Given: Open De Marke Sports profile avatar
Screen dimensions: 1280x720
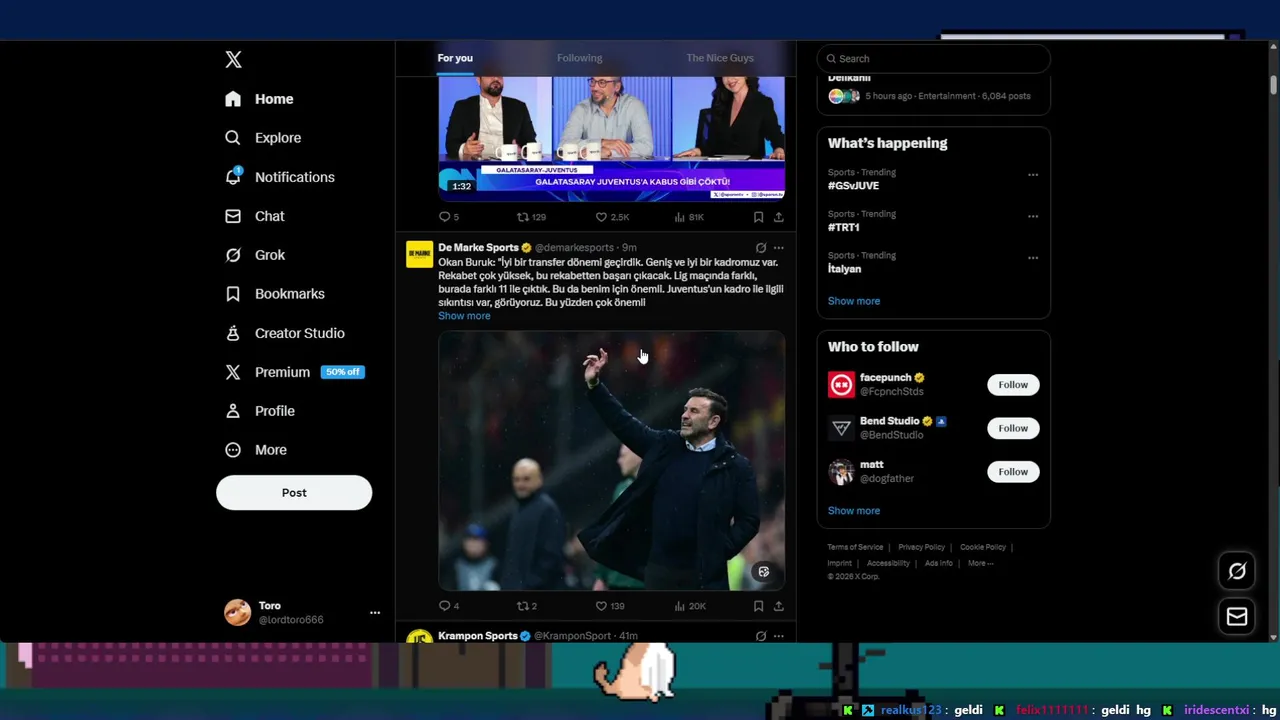Looking at the screenshot, I should pos(419,255).
